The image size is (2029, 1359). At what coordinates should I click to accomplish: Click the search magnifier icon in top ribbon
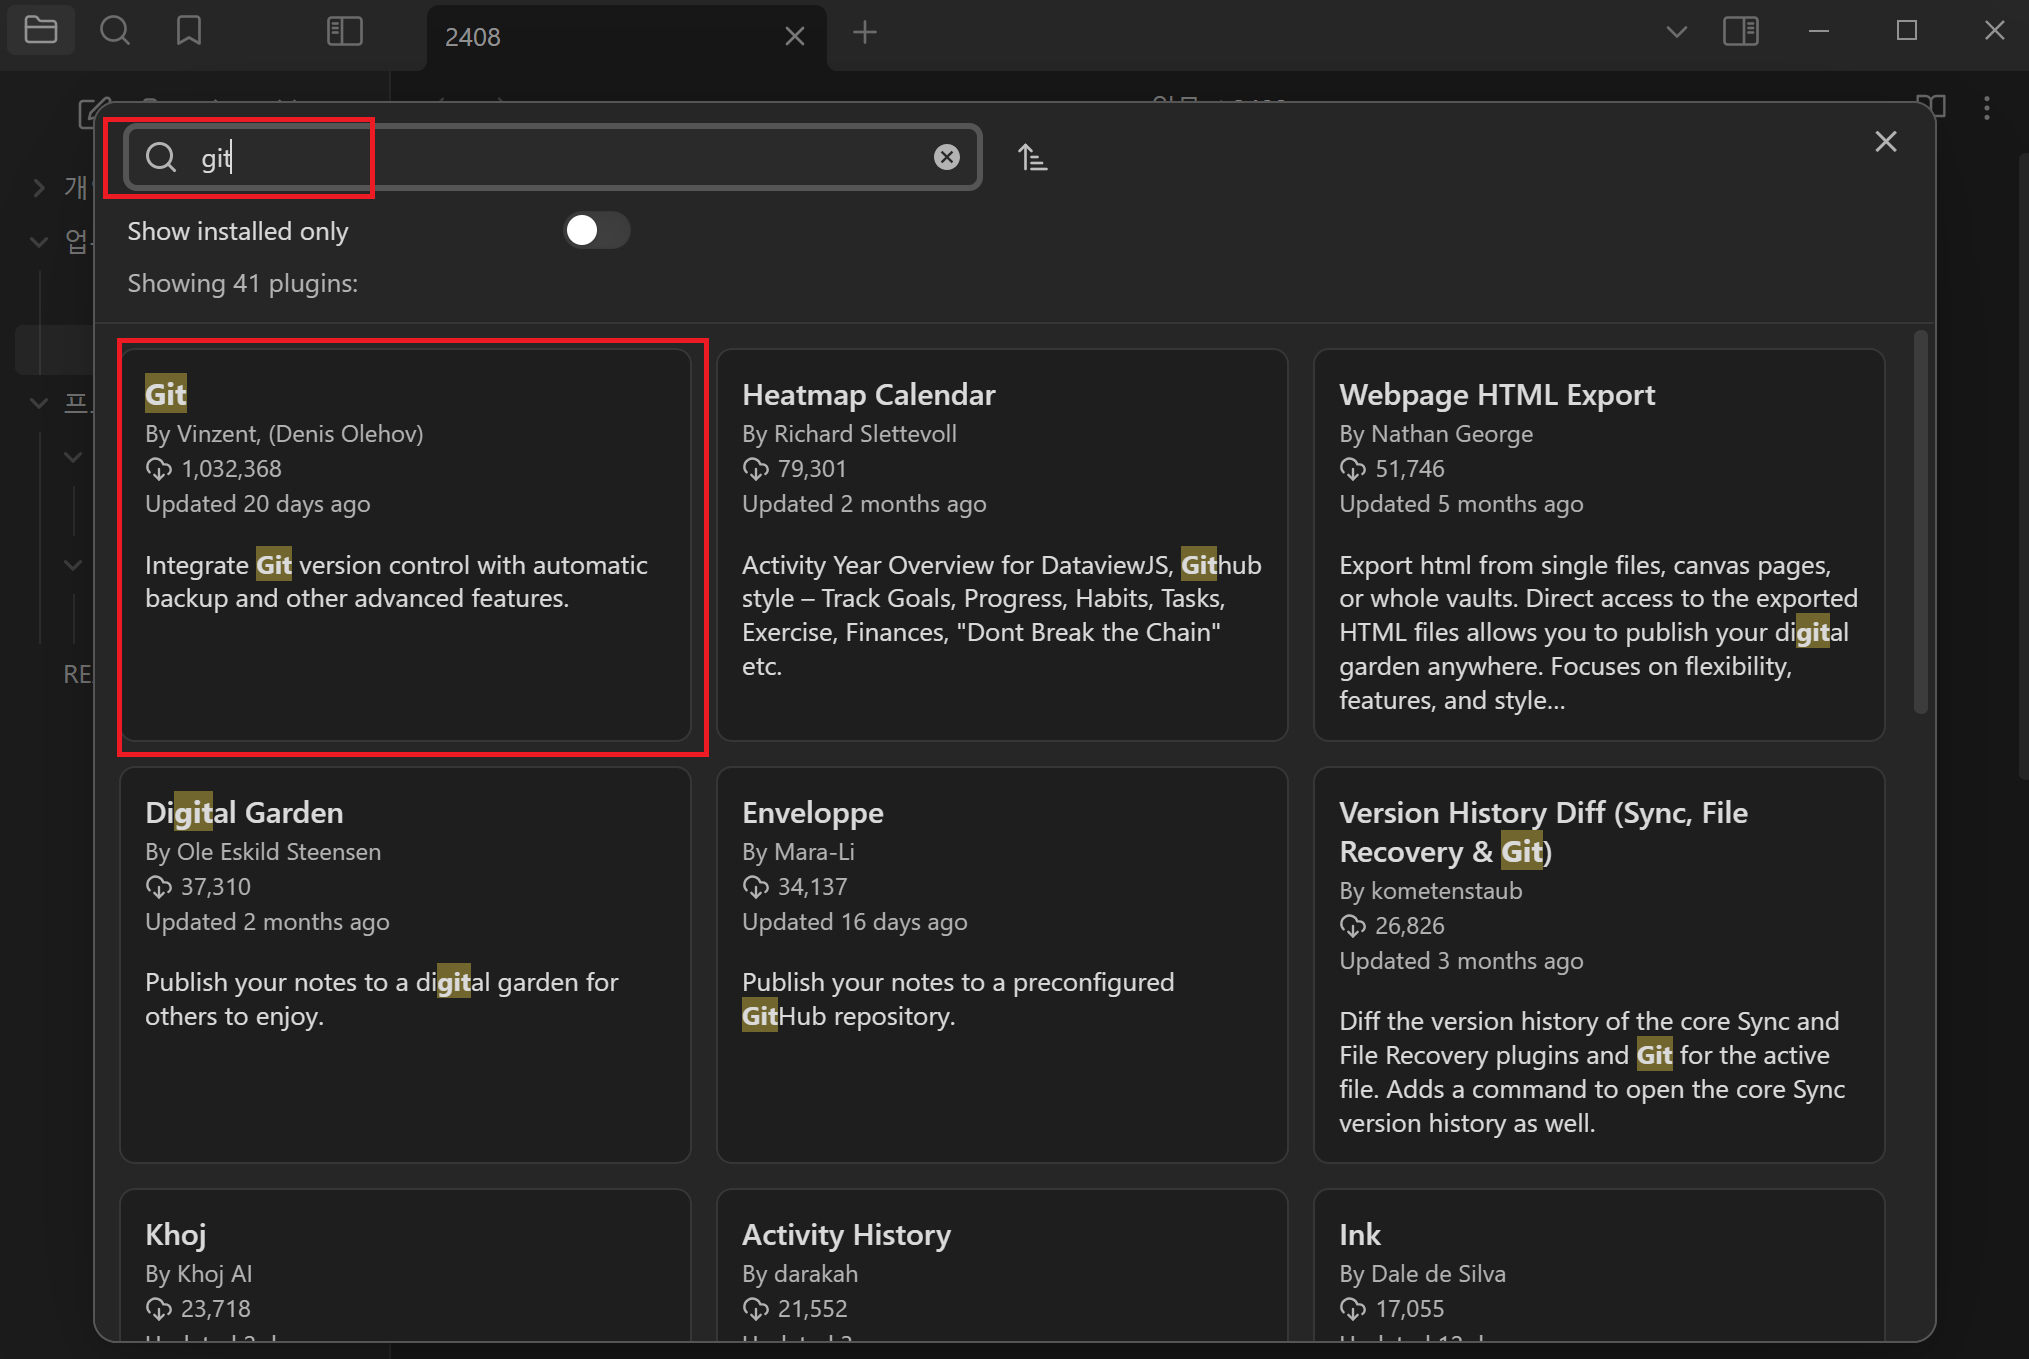pyautogui.click(x=115, y=31)
